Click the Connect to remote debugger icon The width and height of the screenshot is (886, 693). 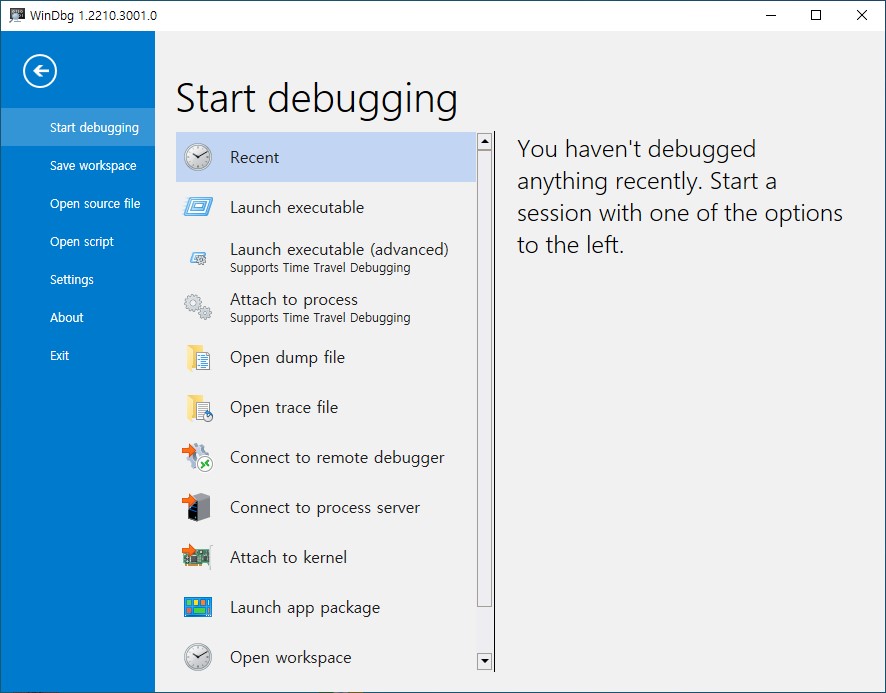[x=197, y=457]
